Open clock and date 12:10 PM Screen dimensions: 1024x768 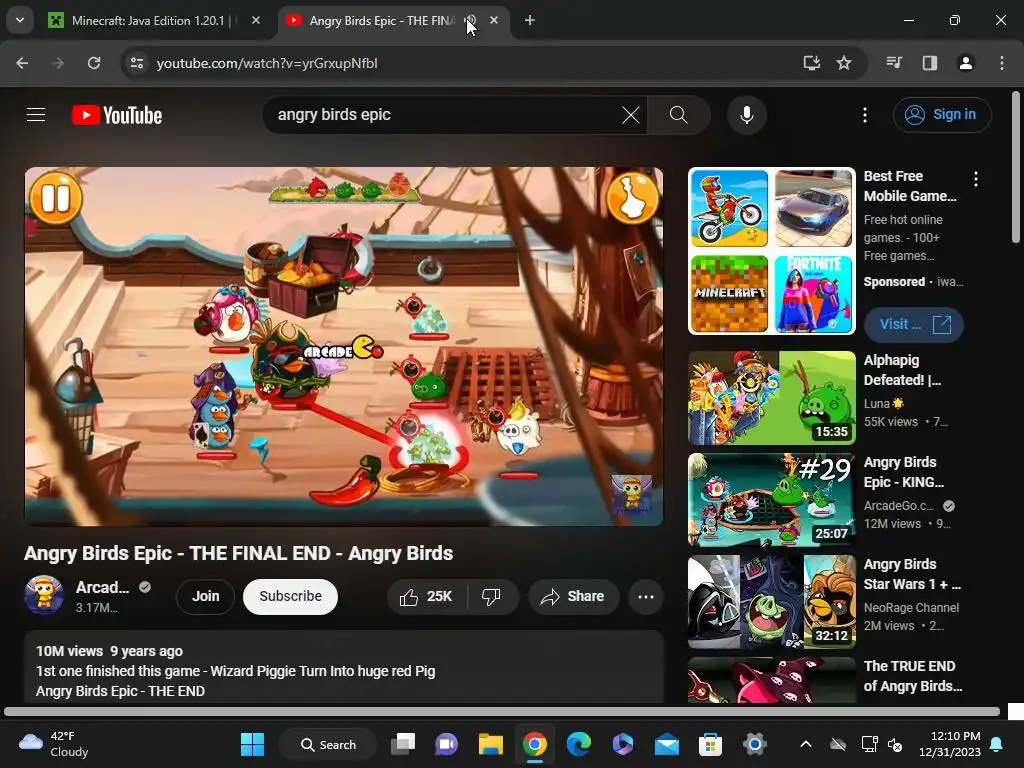pyautogui.click(x=950, y=744)
